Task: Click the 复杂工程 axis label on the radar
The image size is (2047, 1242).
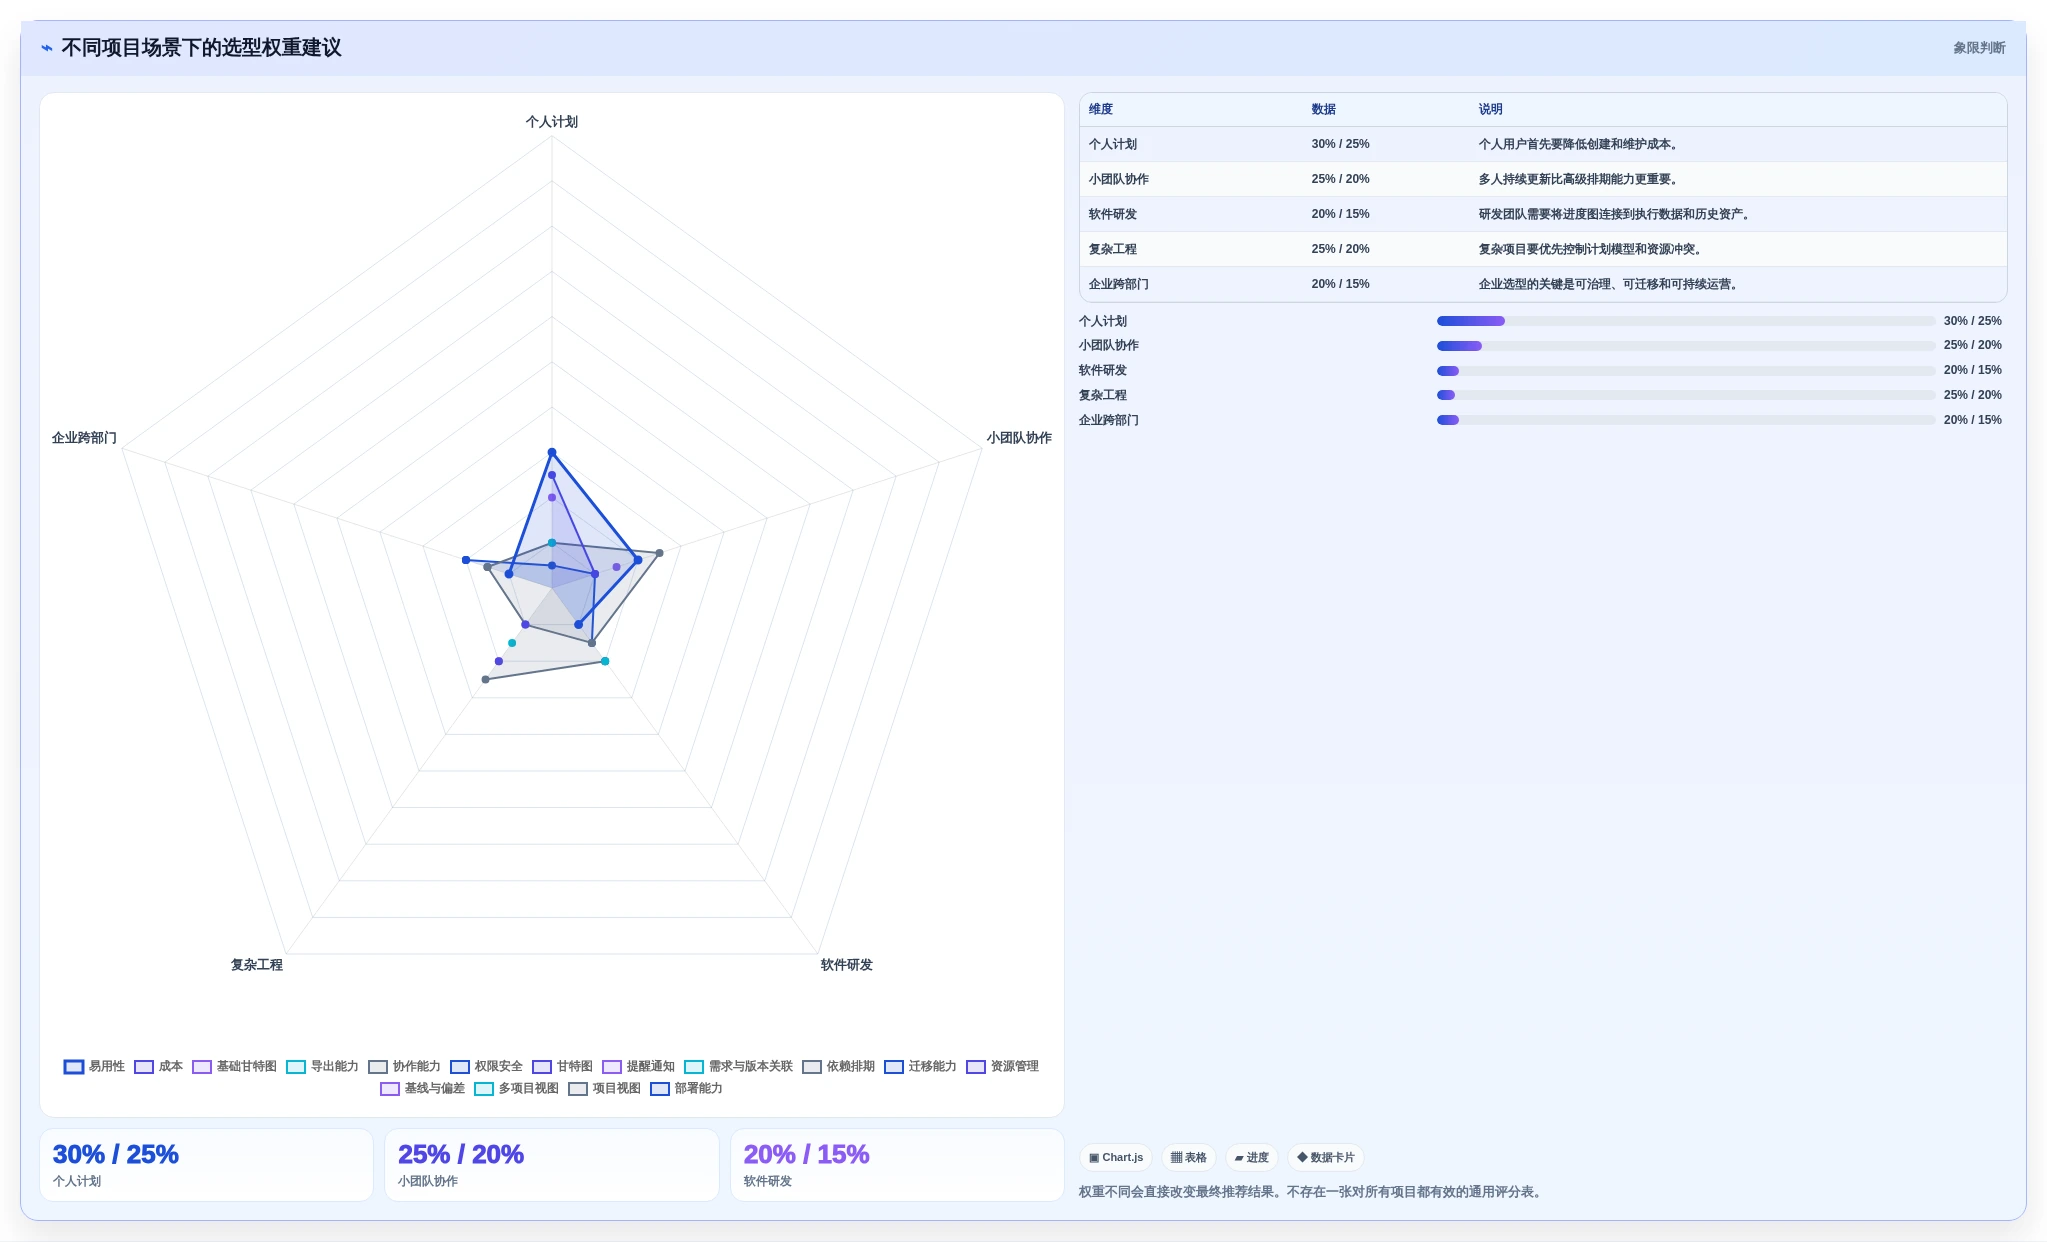Action: [x=257, y=965]
